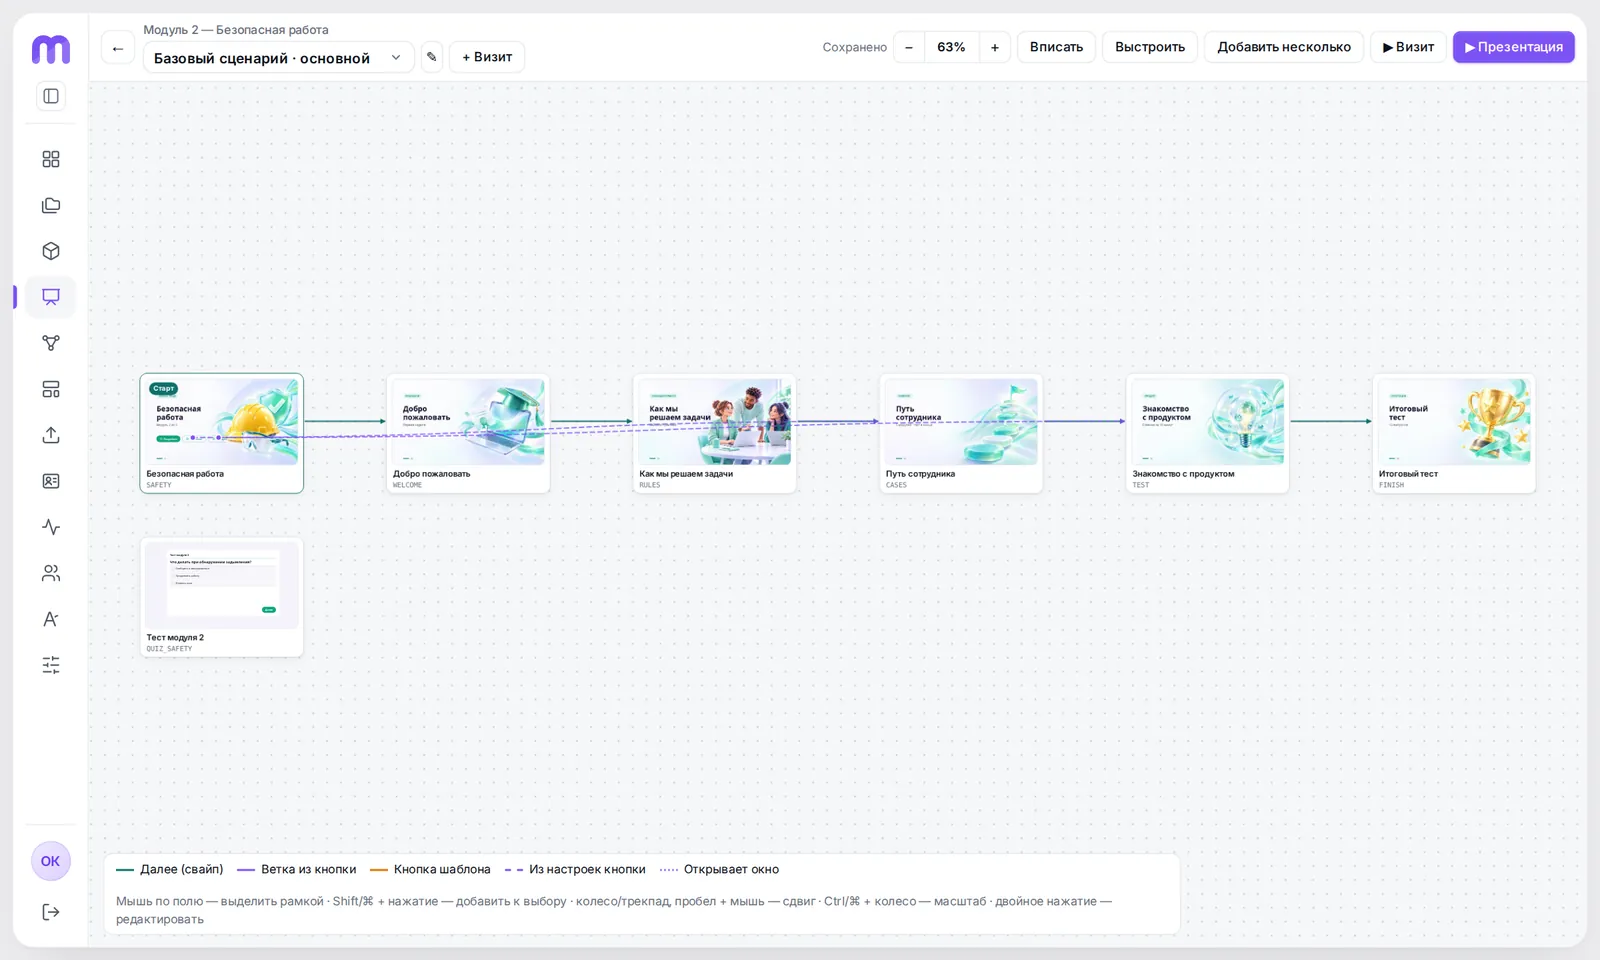The height and width of the screenshot is (960, 1600).
Task: Increase zoom with plus button
Action: [x=995, y=47]
